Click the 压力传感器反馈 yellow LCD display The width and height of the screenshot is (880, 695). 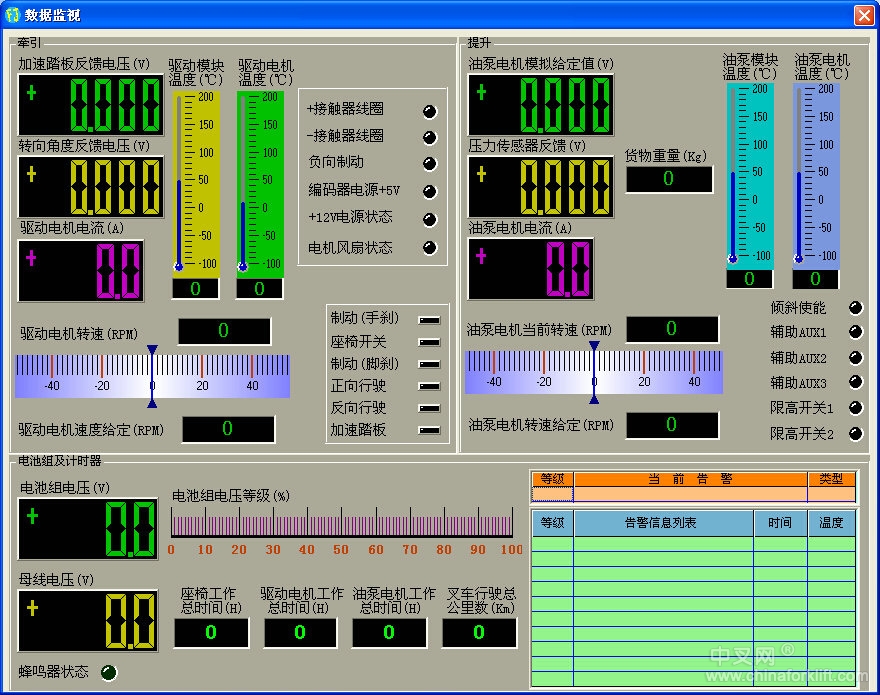(540, 187)
